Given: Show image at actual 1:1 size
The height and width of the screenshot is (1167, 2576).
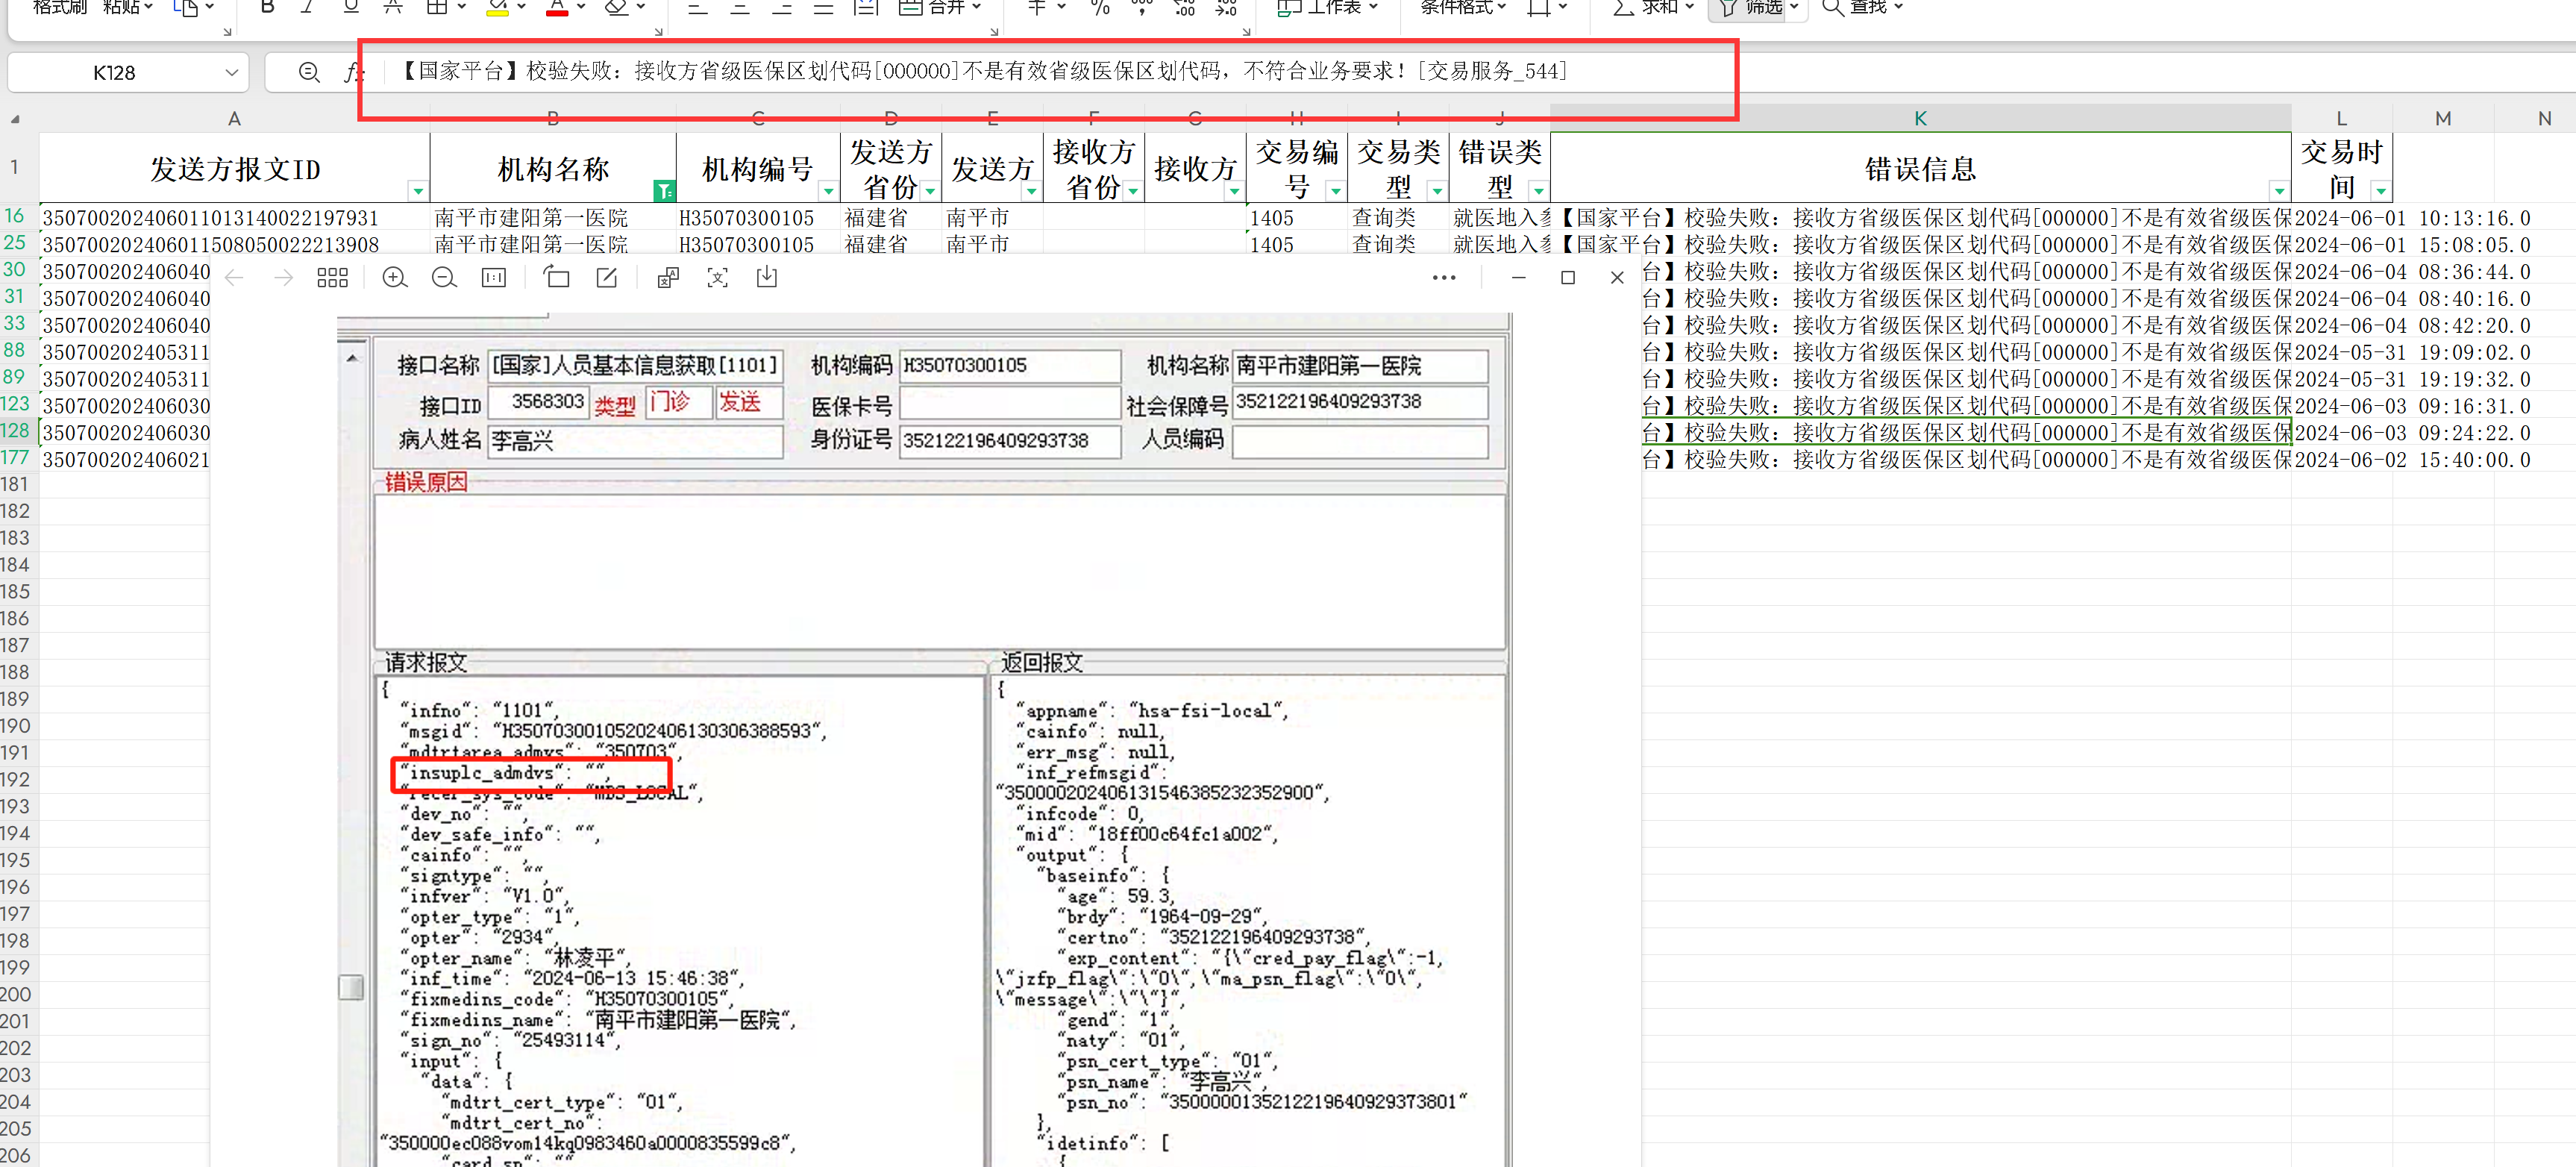Looking at the screenshot, I should 494,278.
